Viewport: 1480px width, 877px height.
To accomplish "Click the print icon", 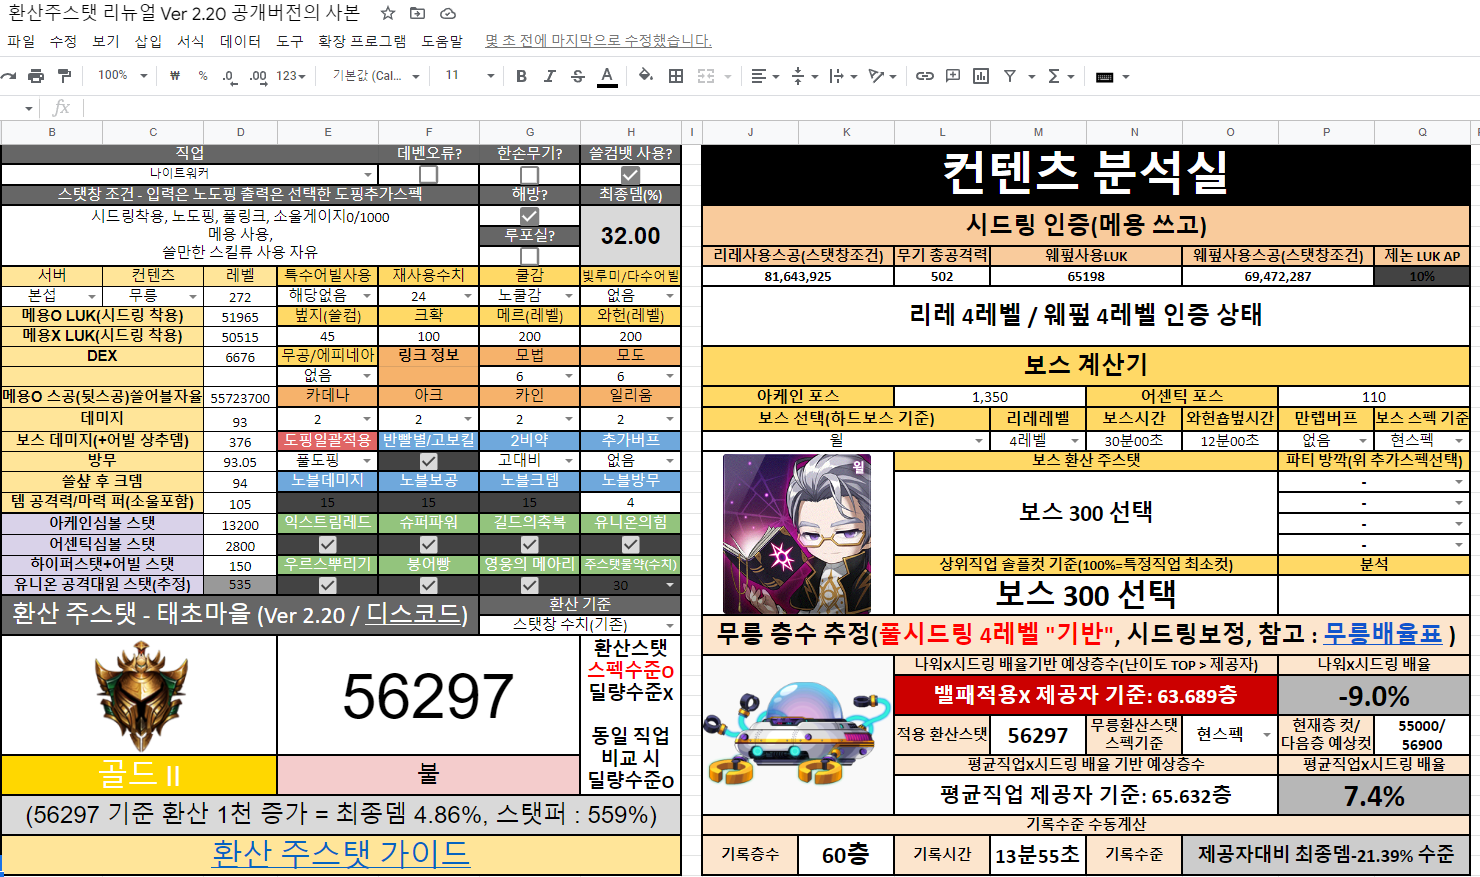I will pyautogui.click(x=36, y=76).
